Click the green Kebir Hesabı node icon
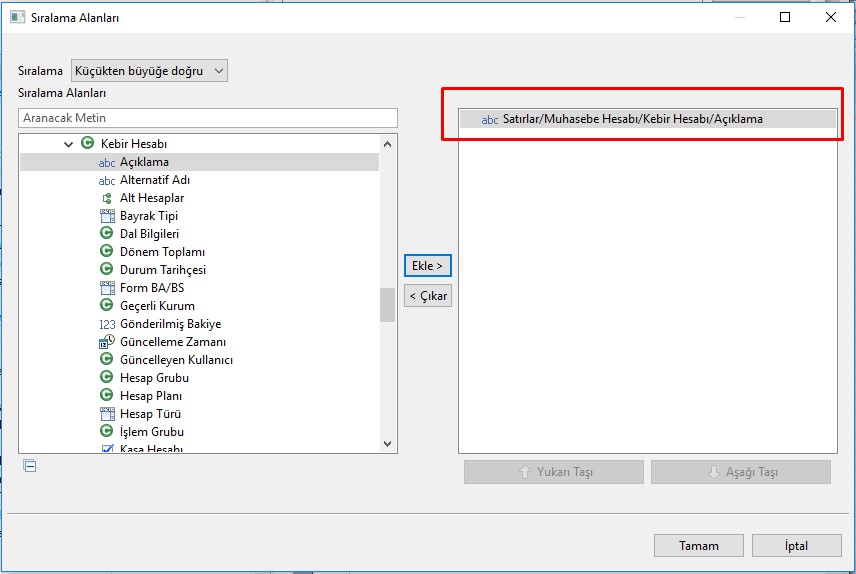 [88, 144]
